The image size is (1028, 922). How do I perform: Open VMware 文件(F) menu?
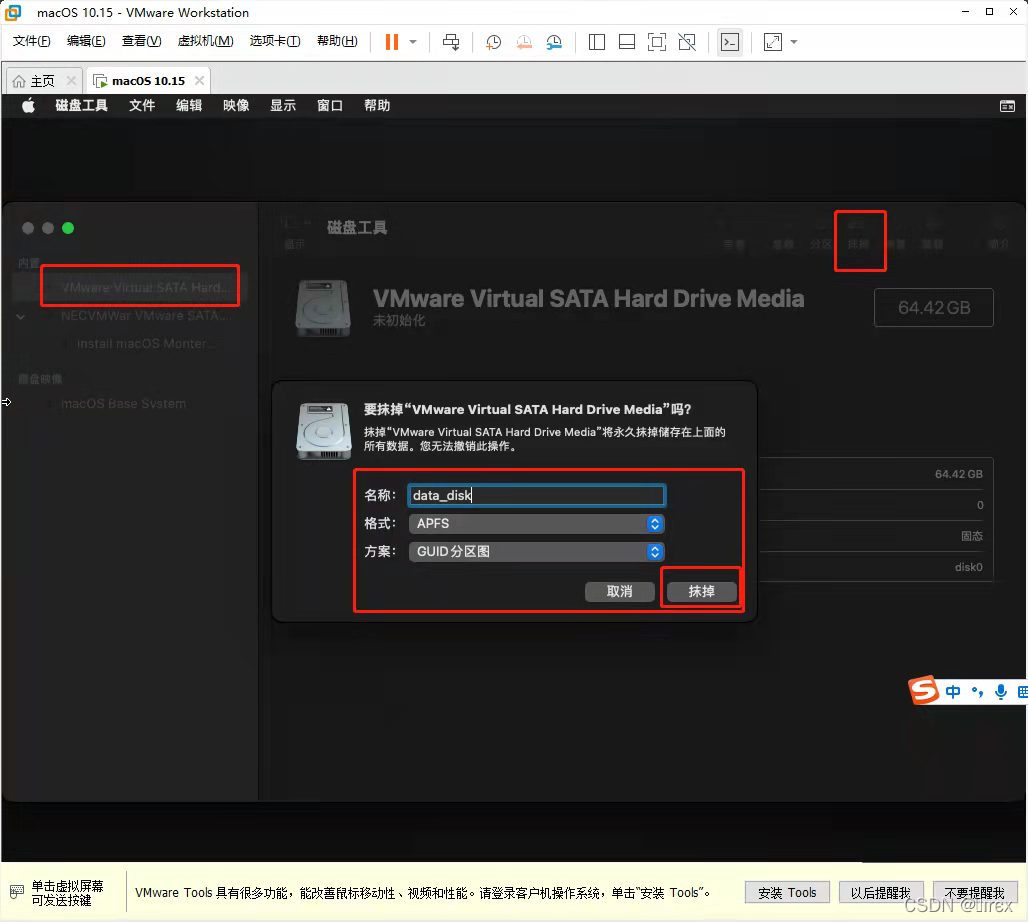click(31, 41)
